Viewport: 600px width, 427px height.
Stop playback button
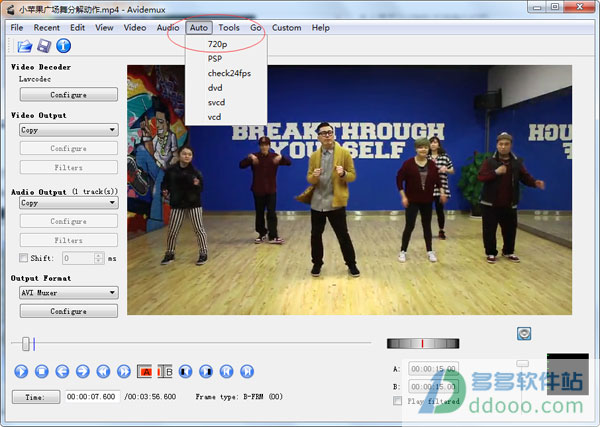(x=41, y=371)
